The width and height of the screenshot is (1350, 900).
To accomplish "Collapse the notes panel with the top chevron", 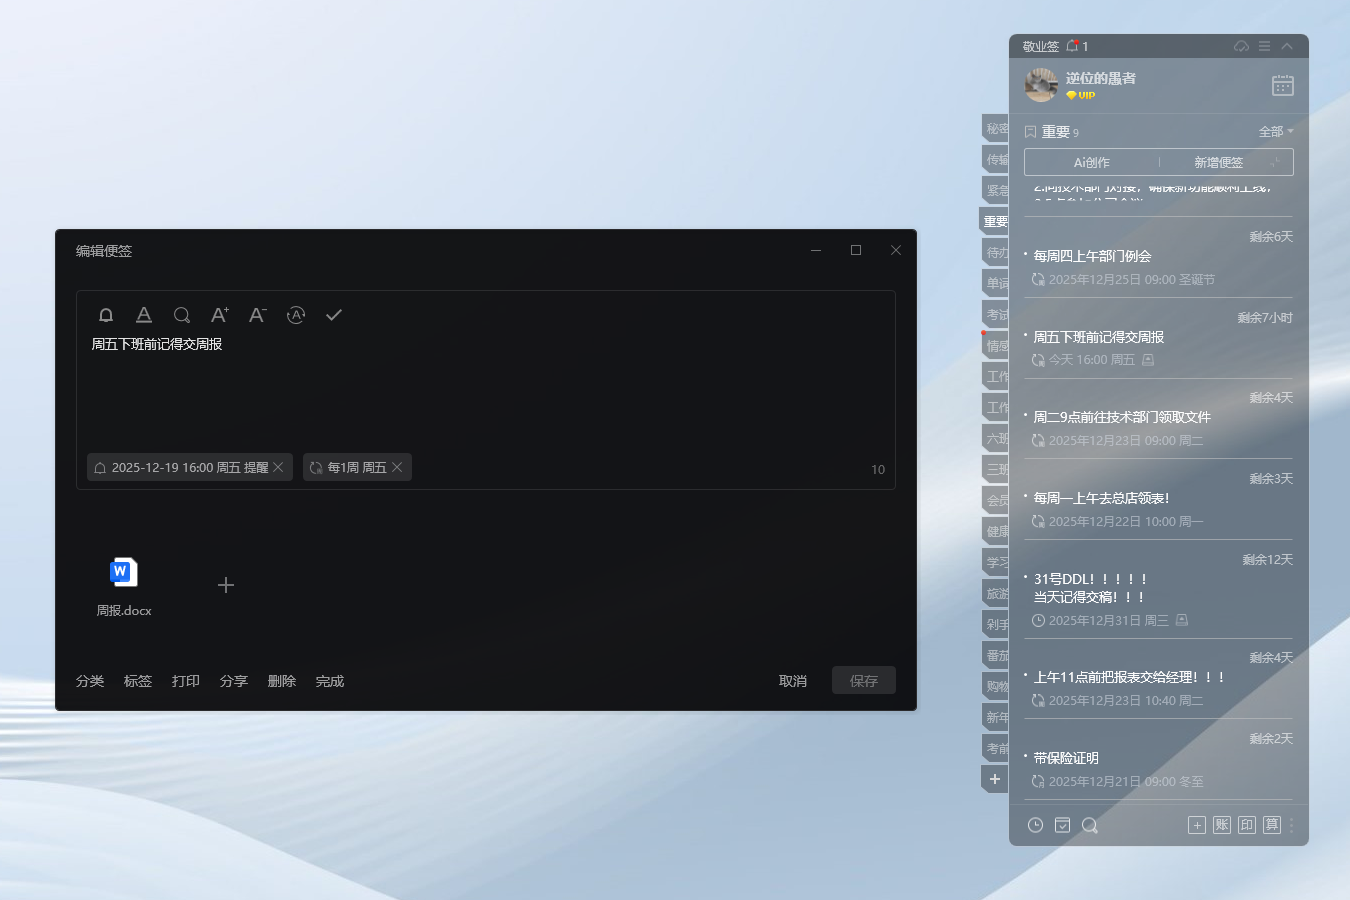I will pos(1288,46).
